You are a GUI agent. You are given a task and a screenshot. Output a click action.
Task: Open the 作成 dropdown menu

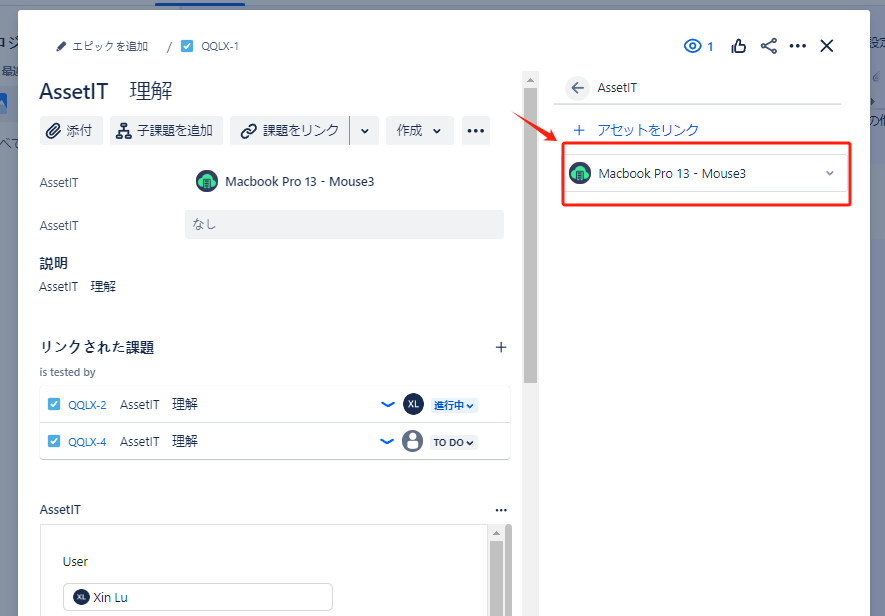[x=419, y=131]
